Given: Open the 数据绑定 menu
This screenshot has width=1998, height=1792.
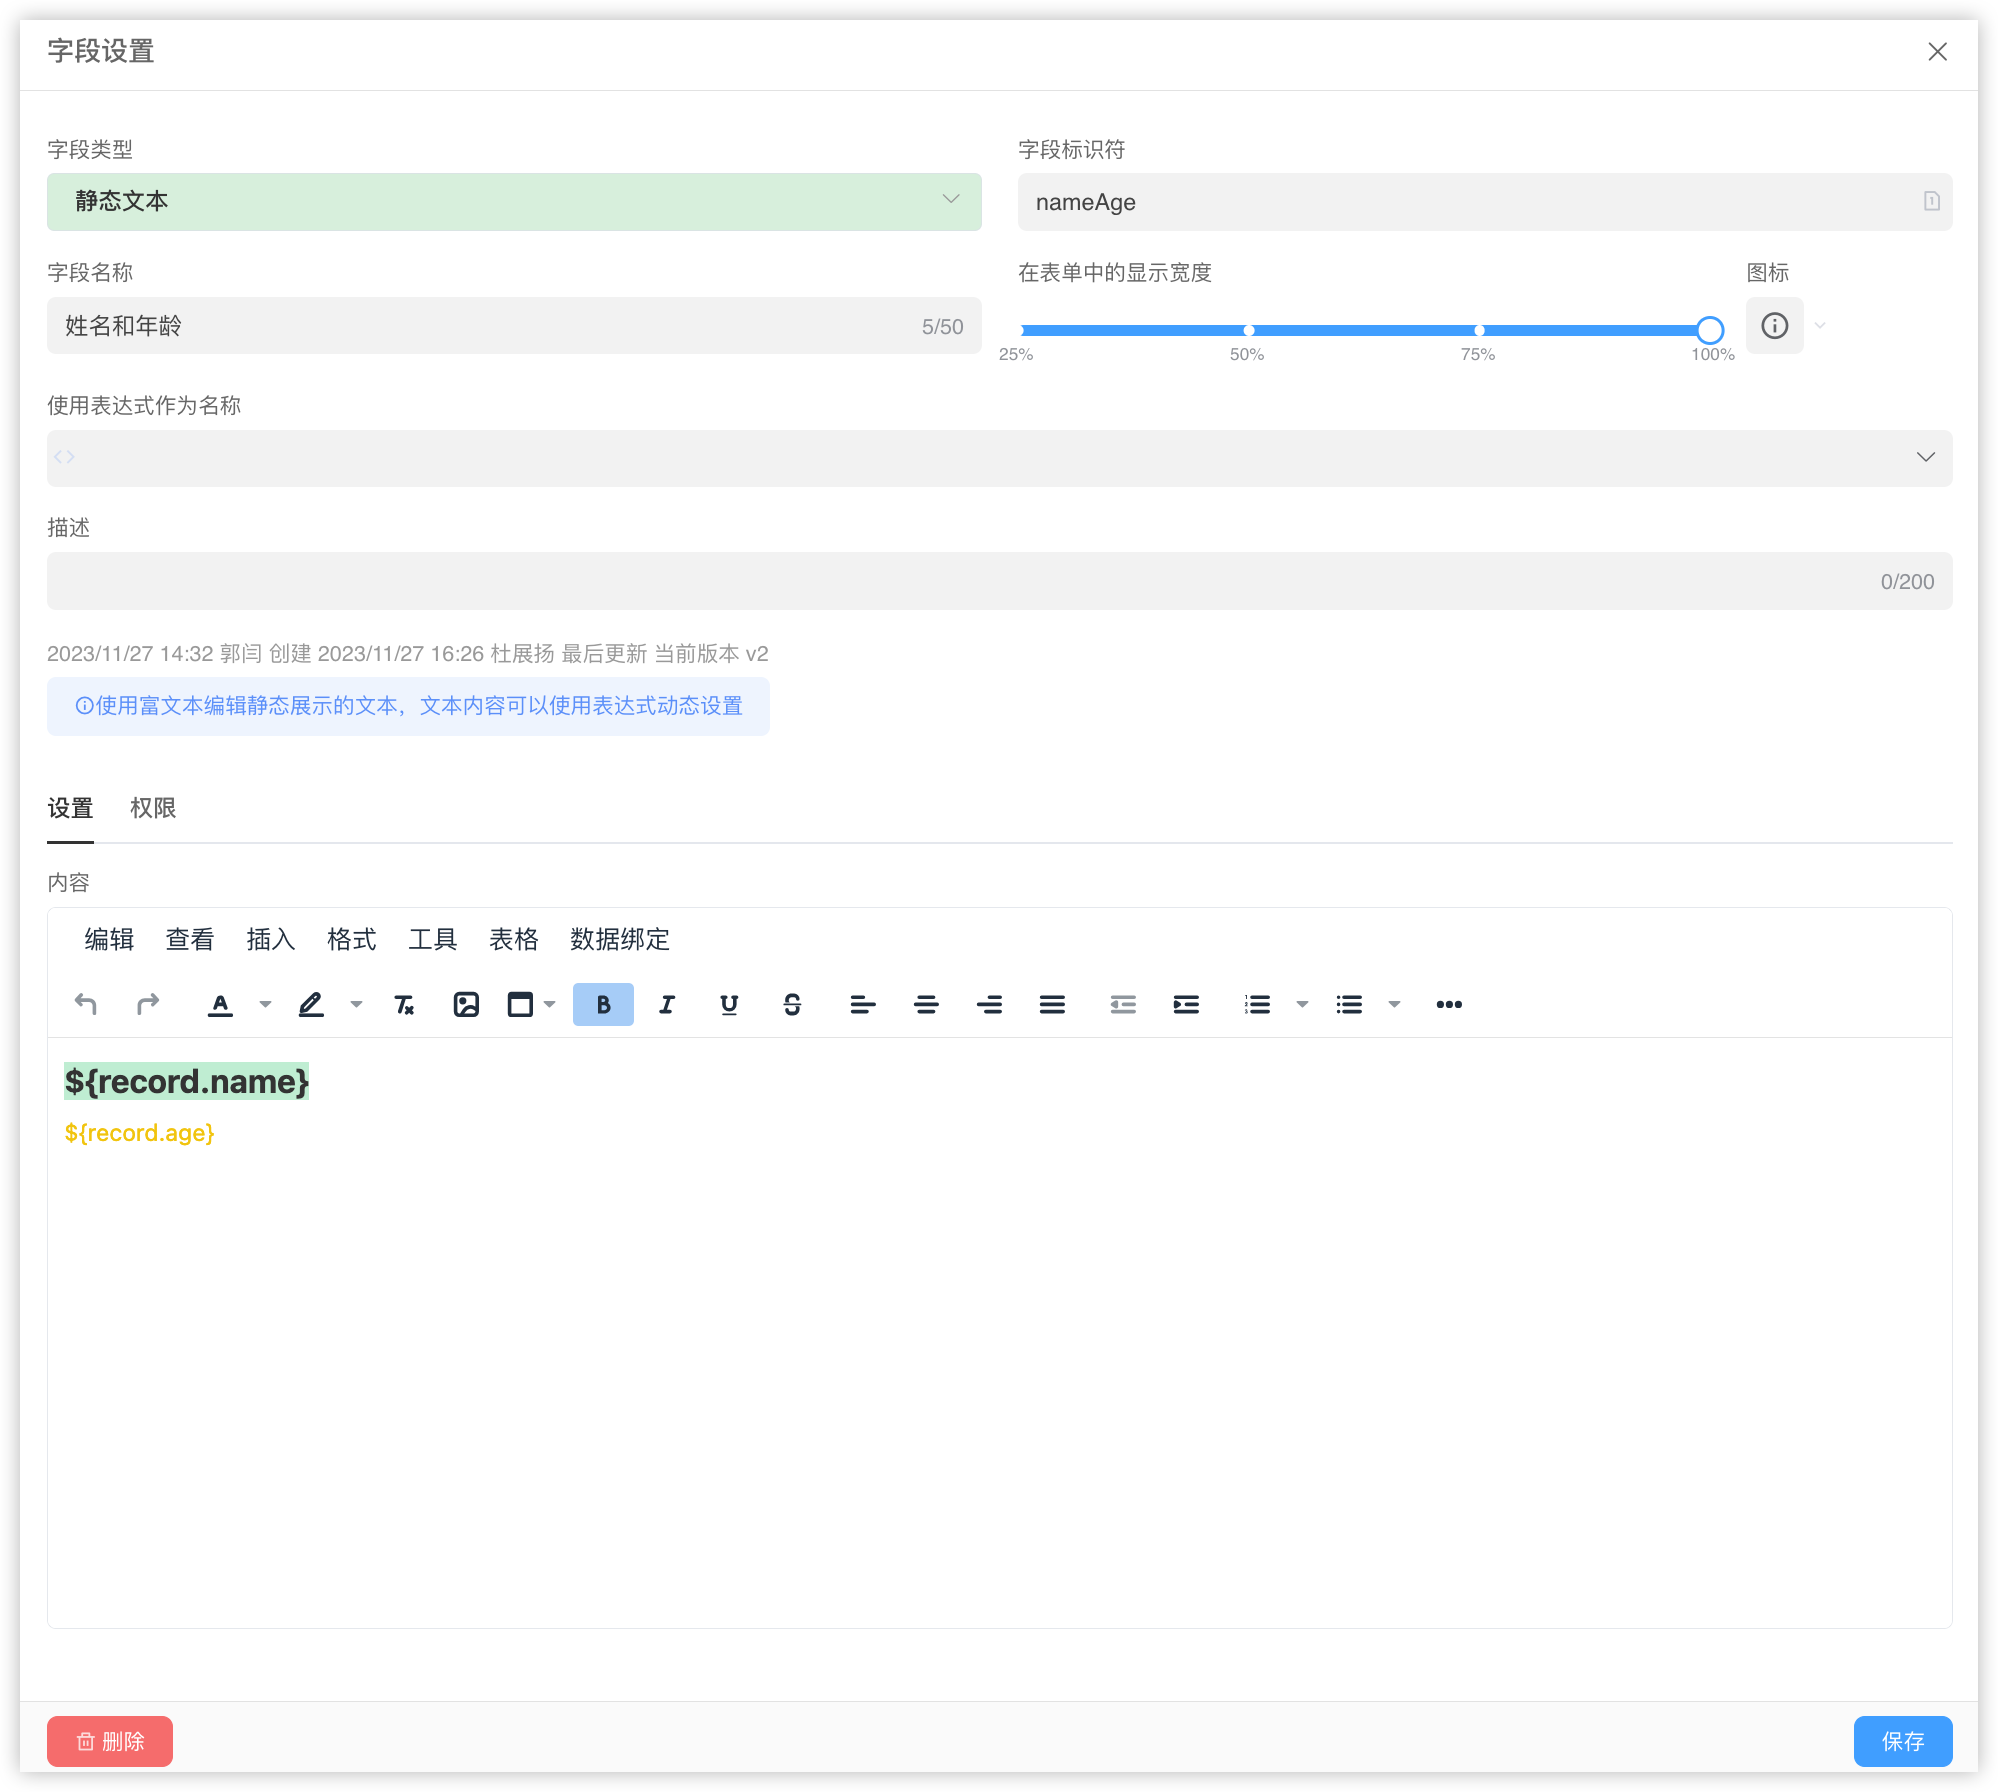Looking at the screenshot, I should (x=619, y=939).
